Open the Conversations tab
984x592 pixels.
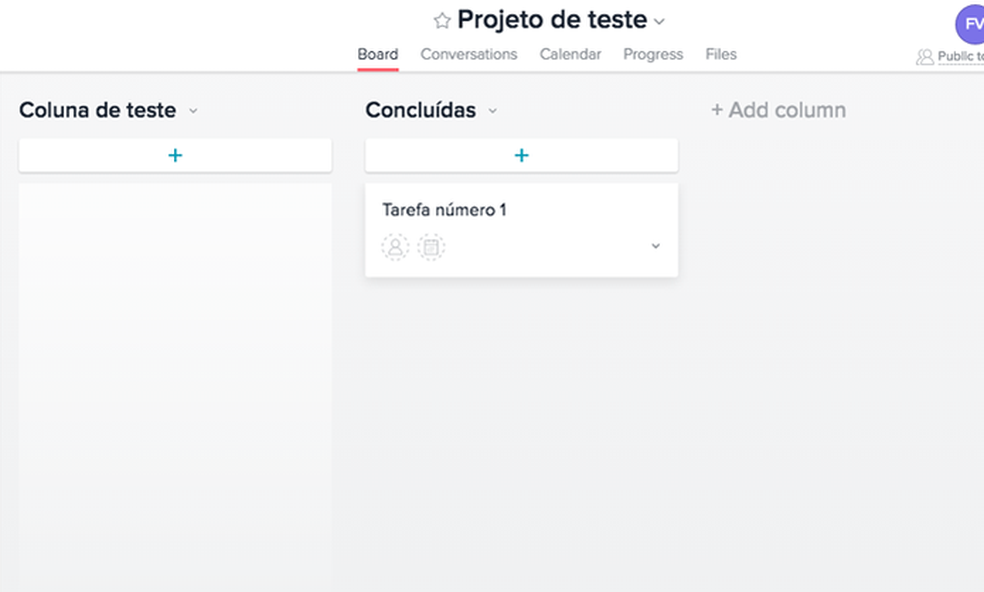[469, 55]
